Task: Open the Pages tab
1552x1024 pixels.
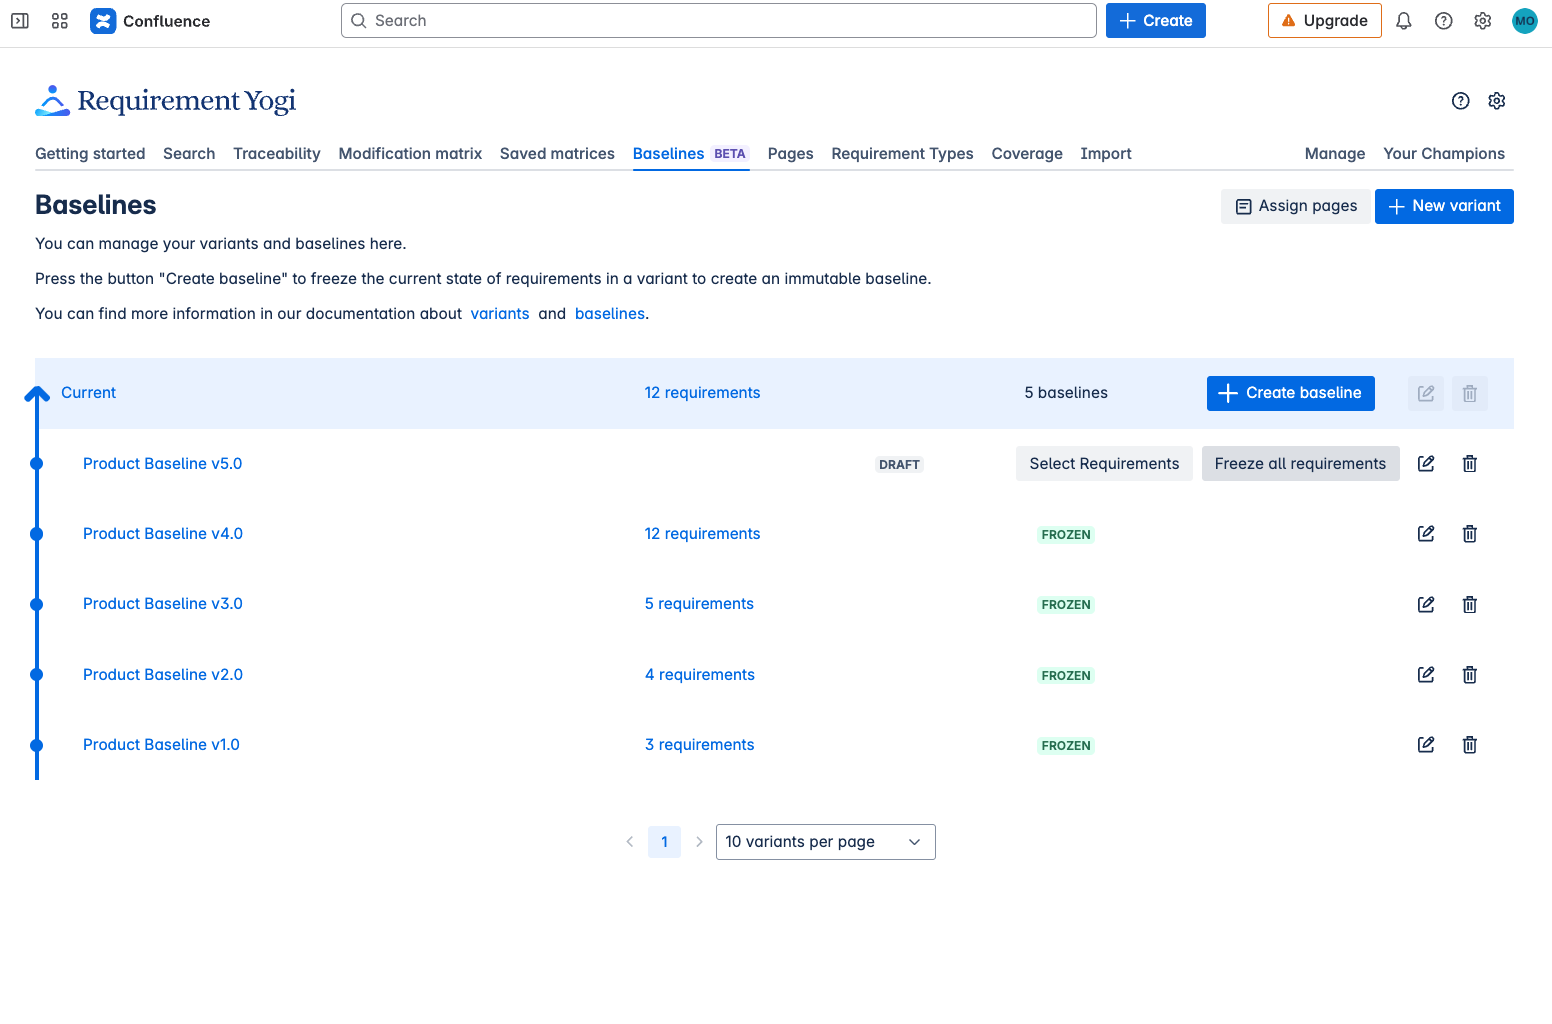Action: (x=790, y=154)
